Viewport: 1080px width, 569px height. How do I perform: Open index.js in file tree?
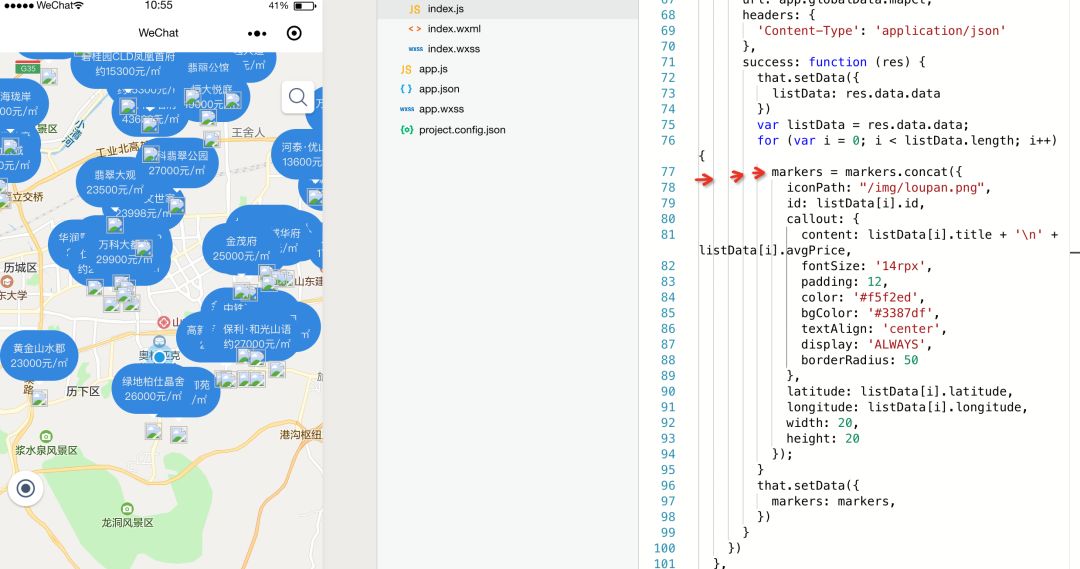(x=446, y=9)
